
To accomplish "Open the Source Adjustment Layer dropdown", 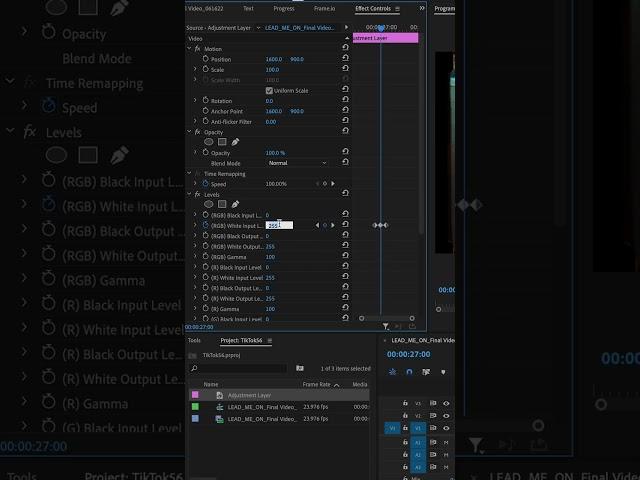I will click(x=258, y=28).
